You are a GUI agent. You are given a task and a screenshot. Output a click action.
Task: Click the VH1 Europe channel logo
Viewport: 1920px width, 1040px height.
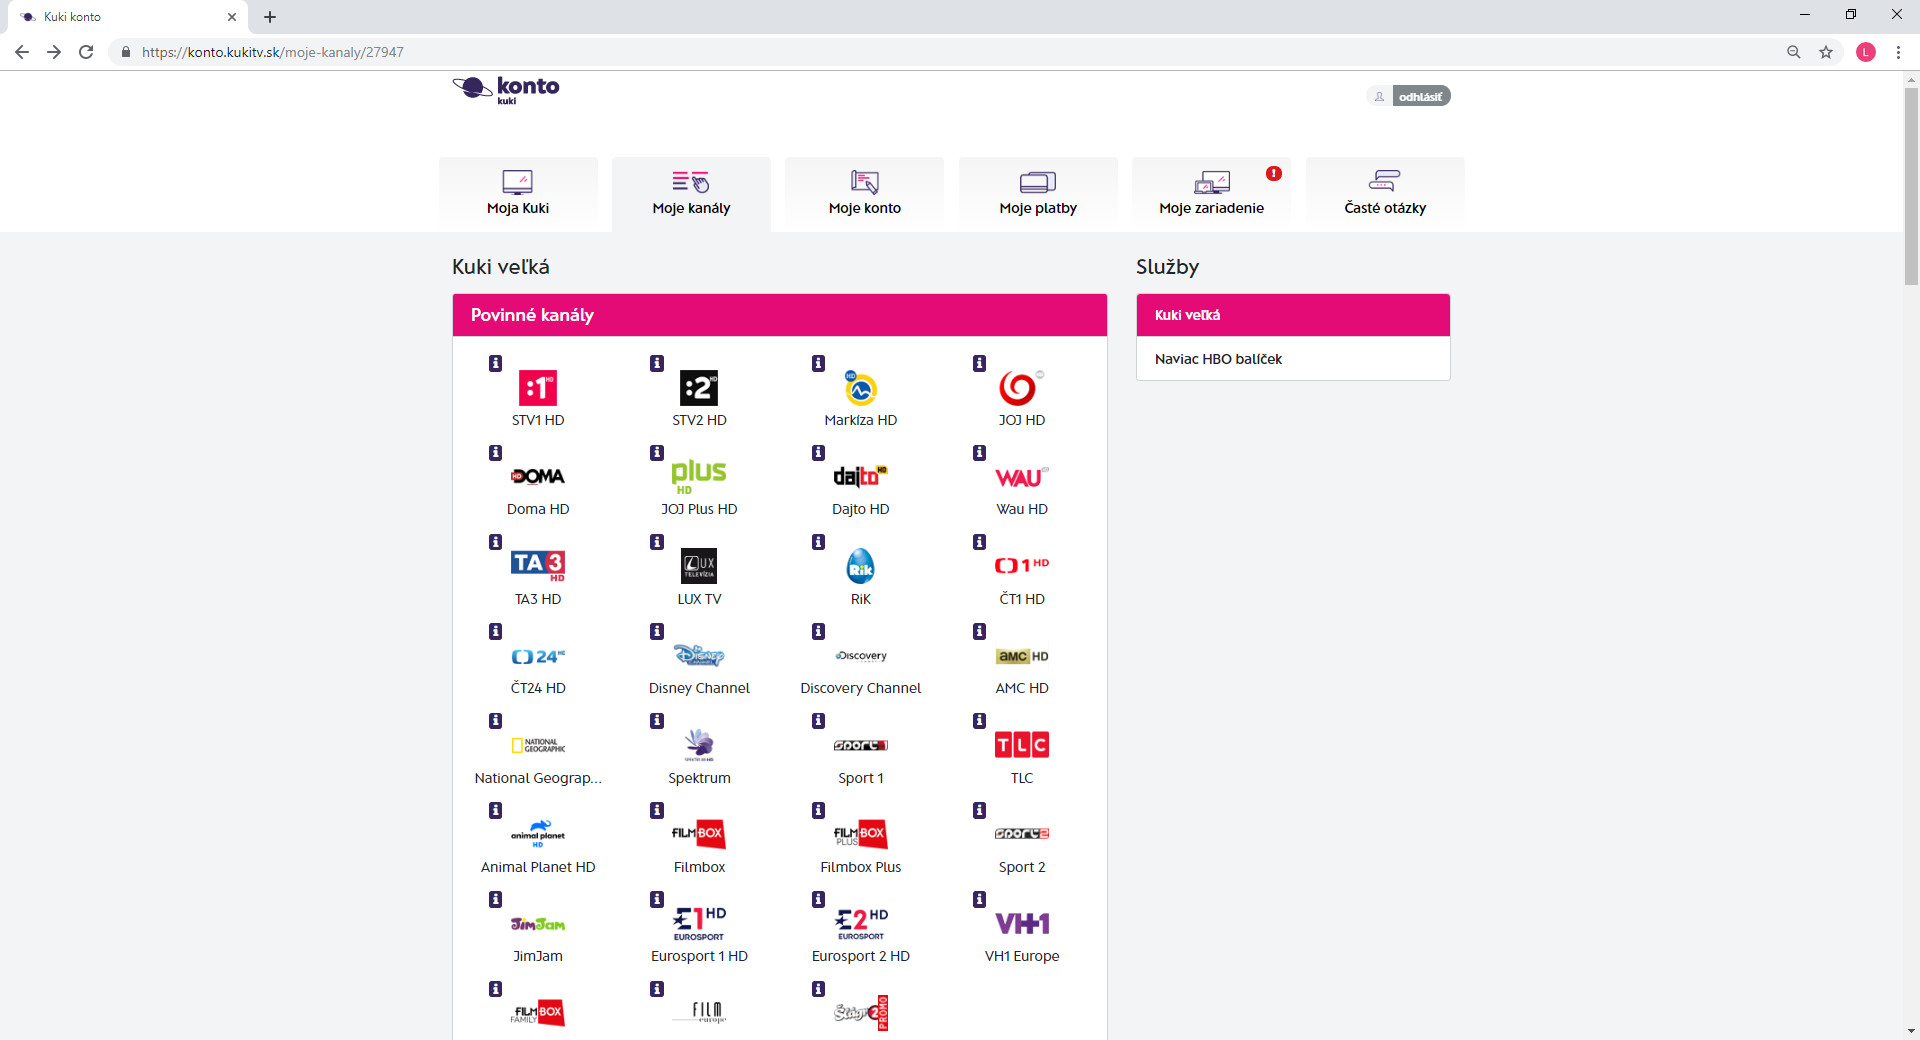(1022, 924)
